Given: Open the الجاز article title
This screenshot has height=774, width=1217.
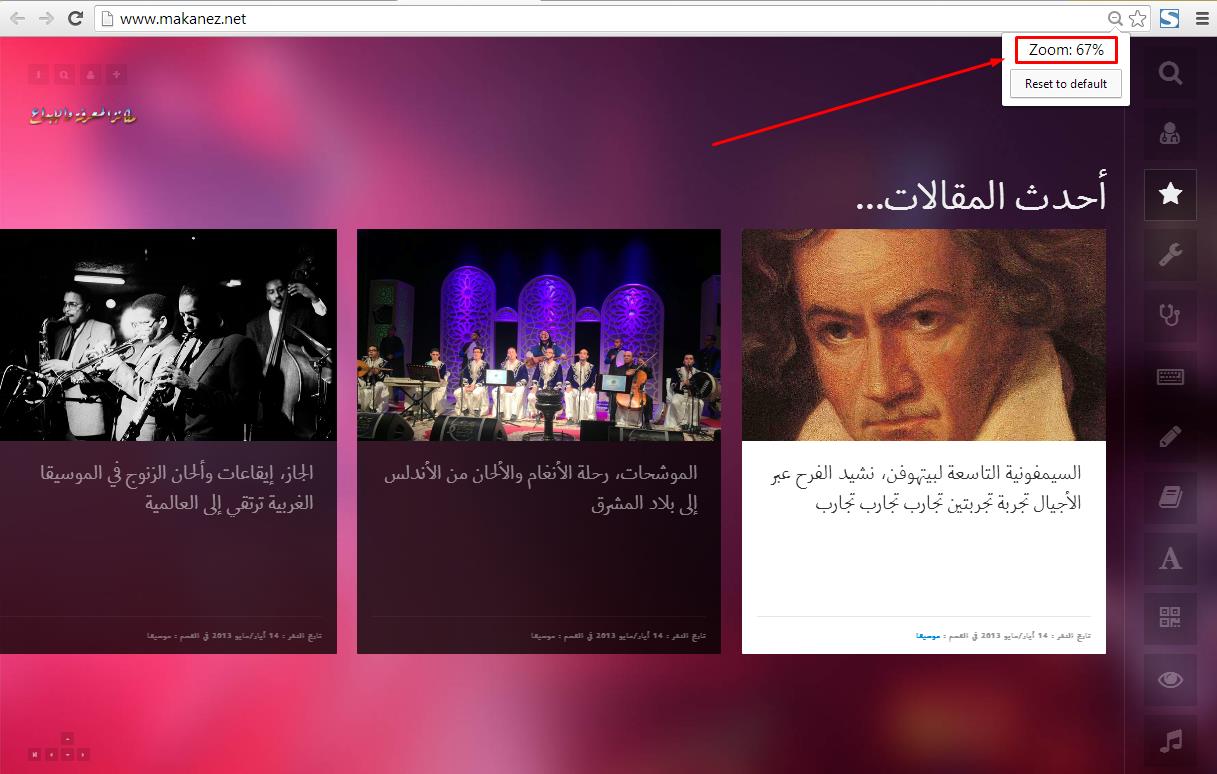Looking at the screenshot, I should [176, 488].
